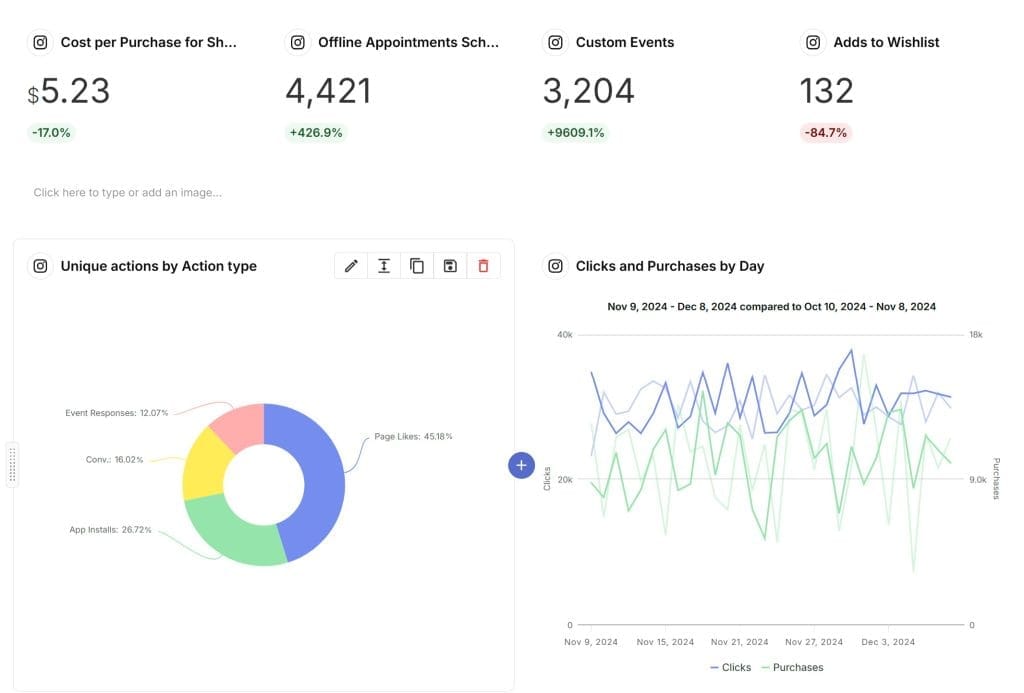
Task: Click the blue plus button between widgets
Action: [x=522, y=465]
